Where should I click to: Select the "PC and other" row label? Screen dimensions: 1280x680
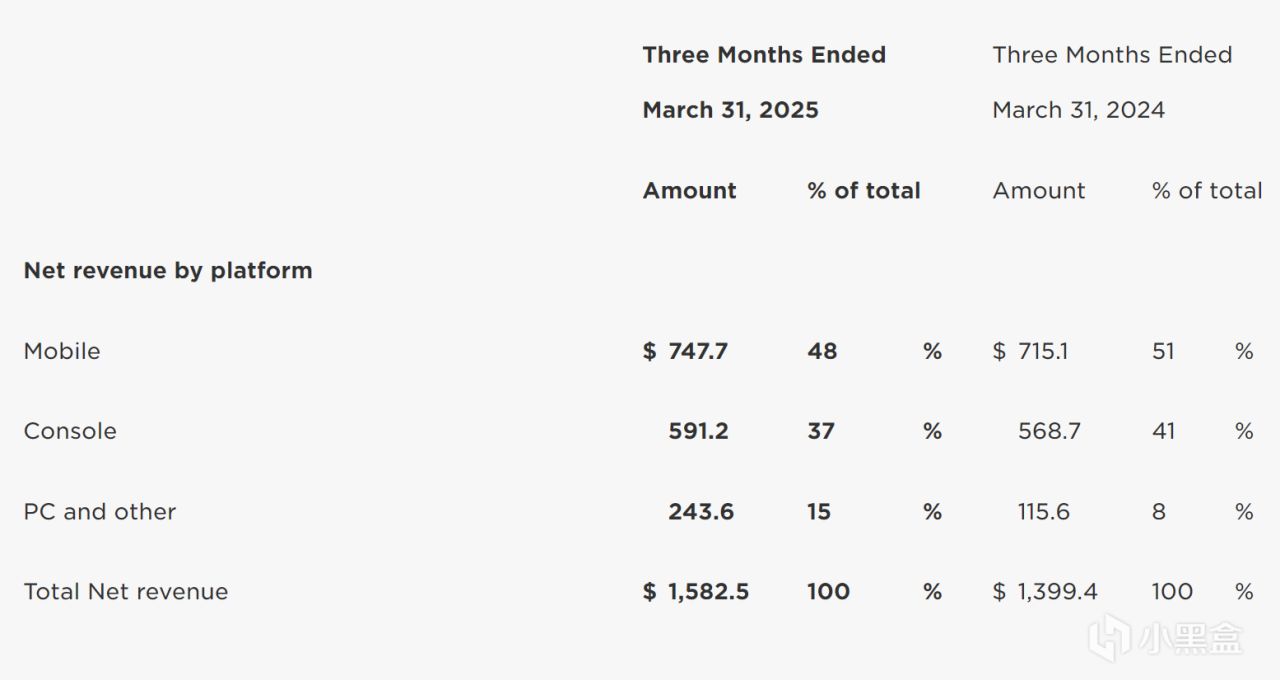[x=100, y=511]
